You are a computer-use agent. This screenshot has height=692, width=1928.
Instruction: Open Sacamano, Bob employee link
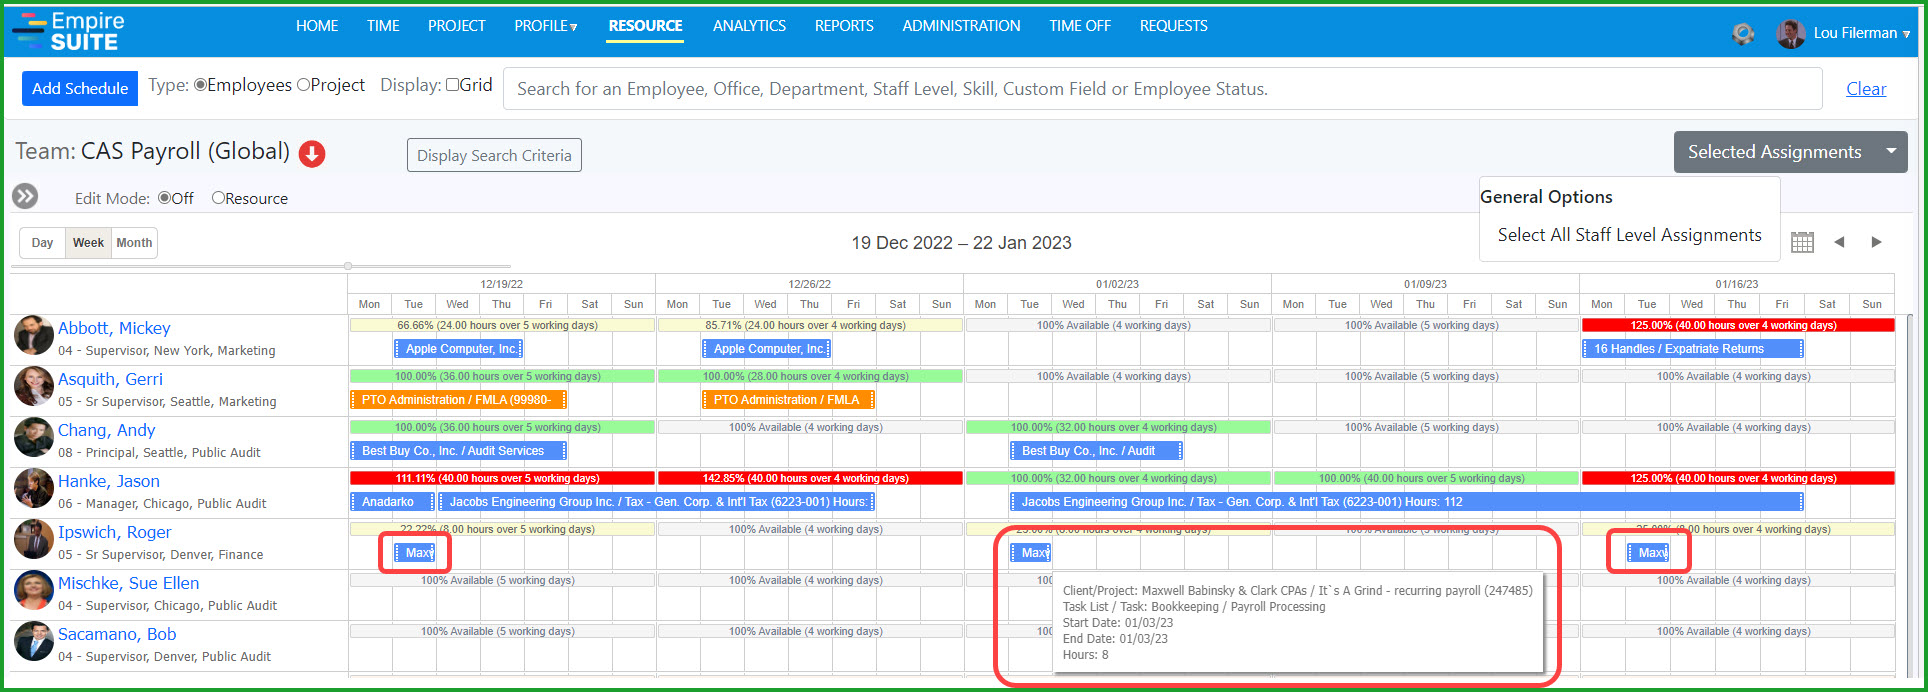117,634
